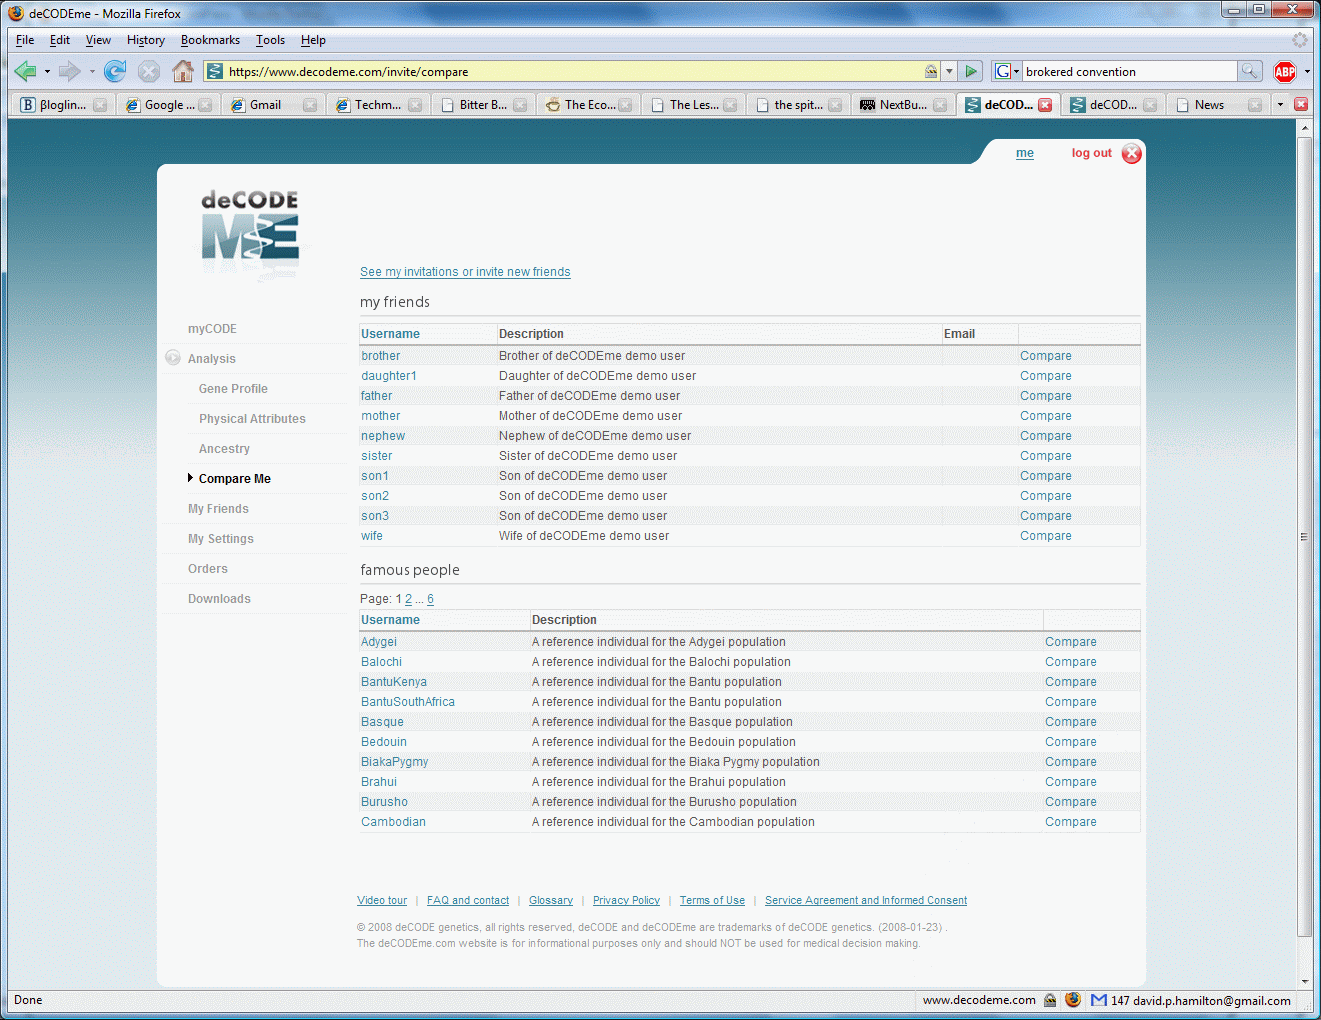This screenshot has height=1020, width=1321.
Task: Go to page 2 of famous people
Action: coord(408,599)
